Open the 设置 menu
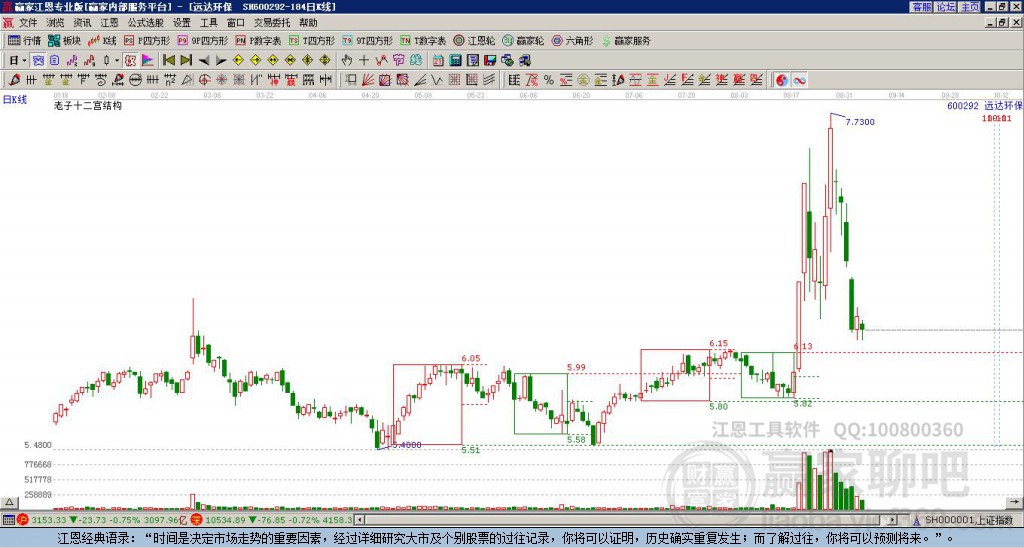 (x=182, y=23)
